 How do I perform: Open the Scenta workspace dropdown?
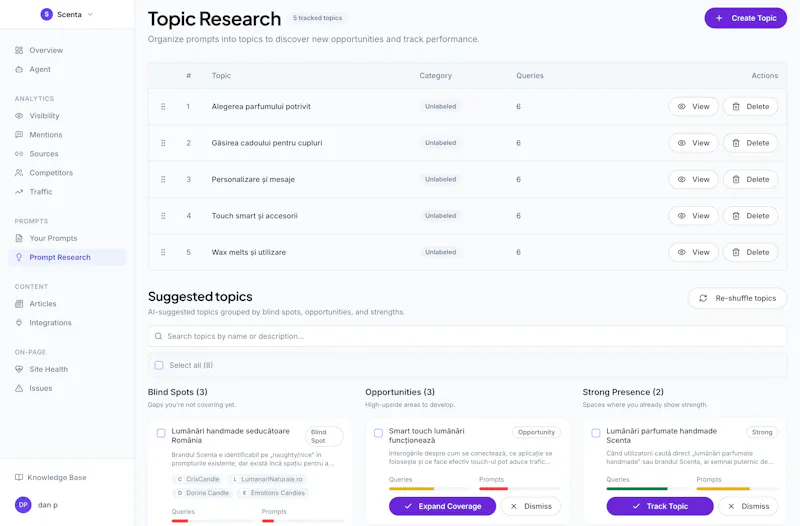tap(67, 14)
